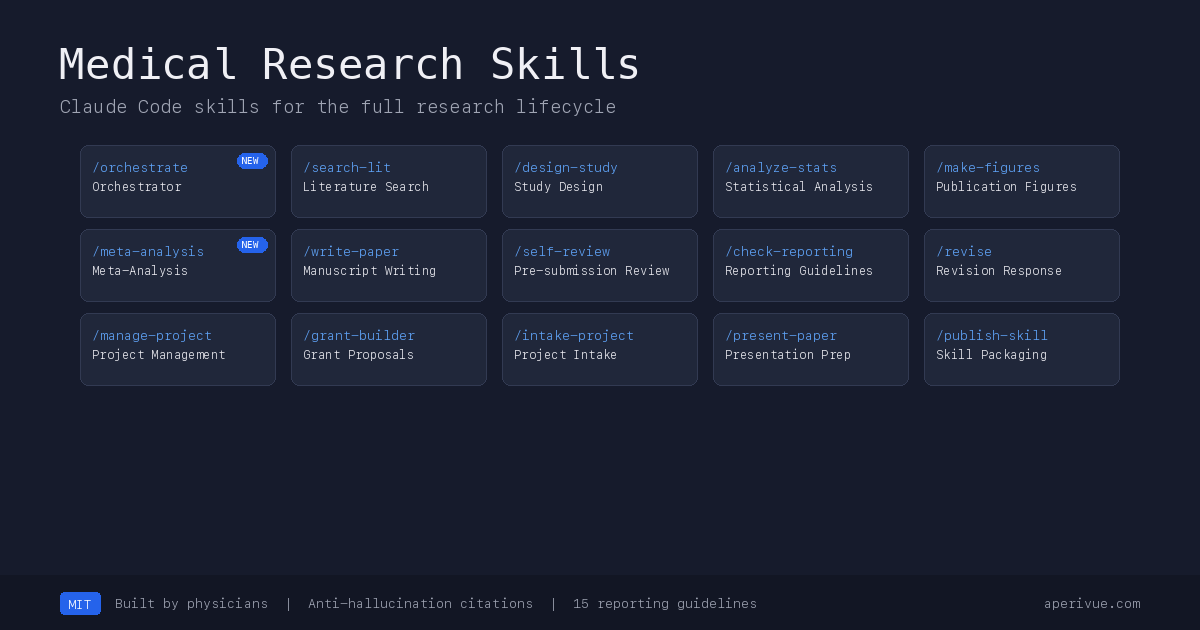The height and width of the screenshot is (630, 1200).
Task: Click the MIT license badge in footer
Action: tap(80, 603)
